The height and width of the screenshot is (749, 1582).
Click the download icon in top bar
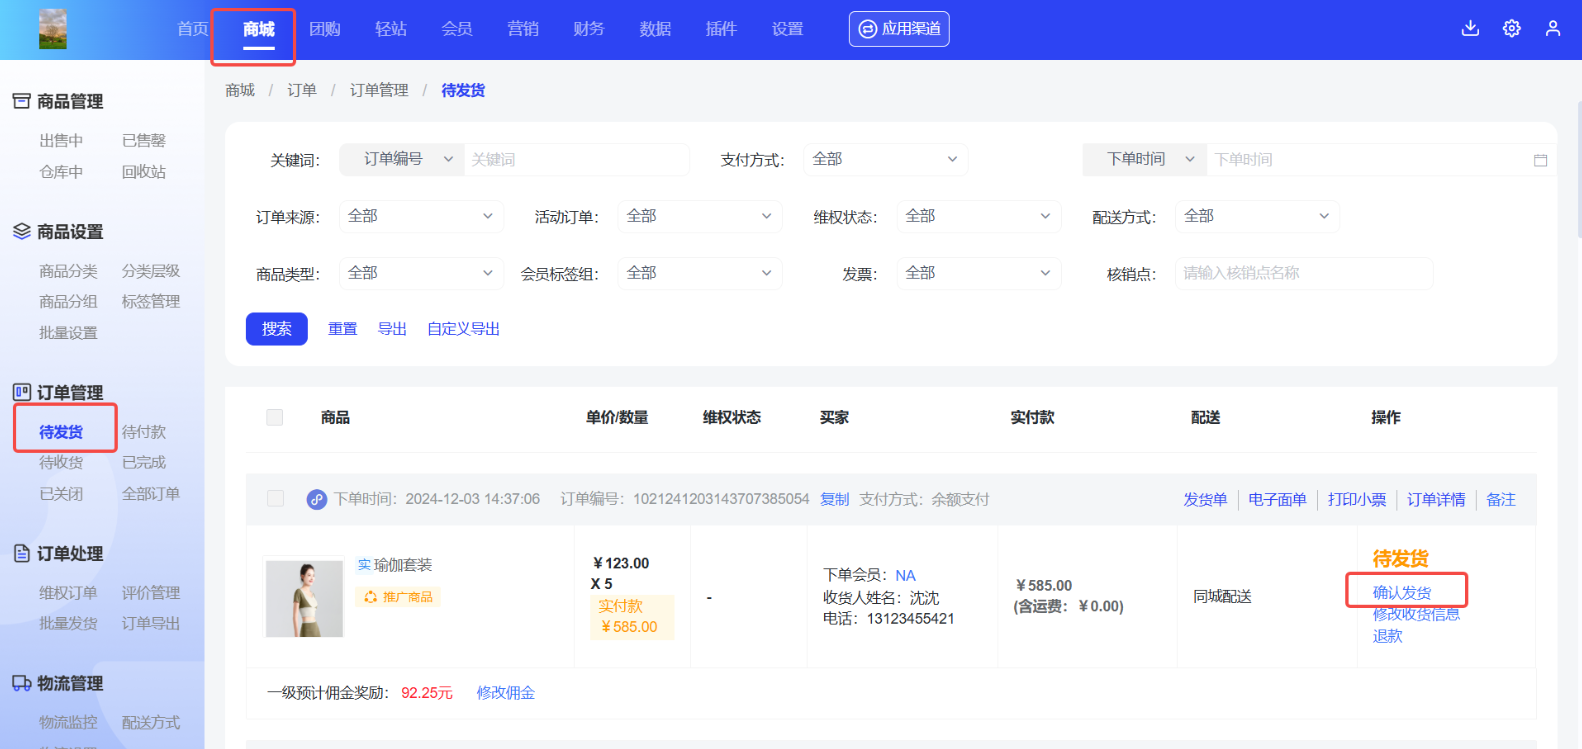point(1470,28)
